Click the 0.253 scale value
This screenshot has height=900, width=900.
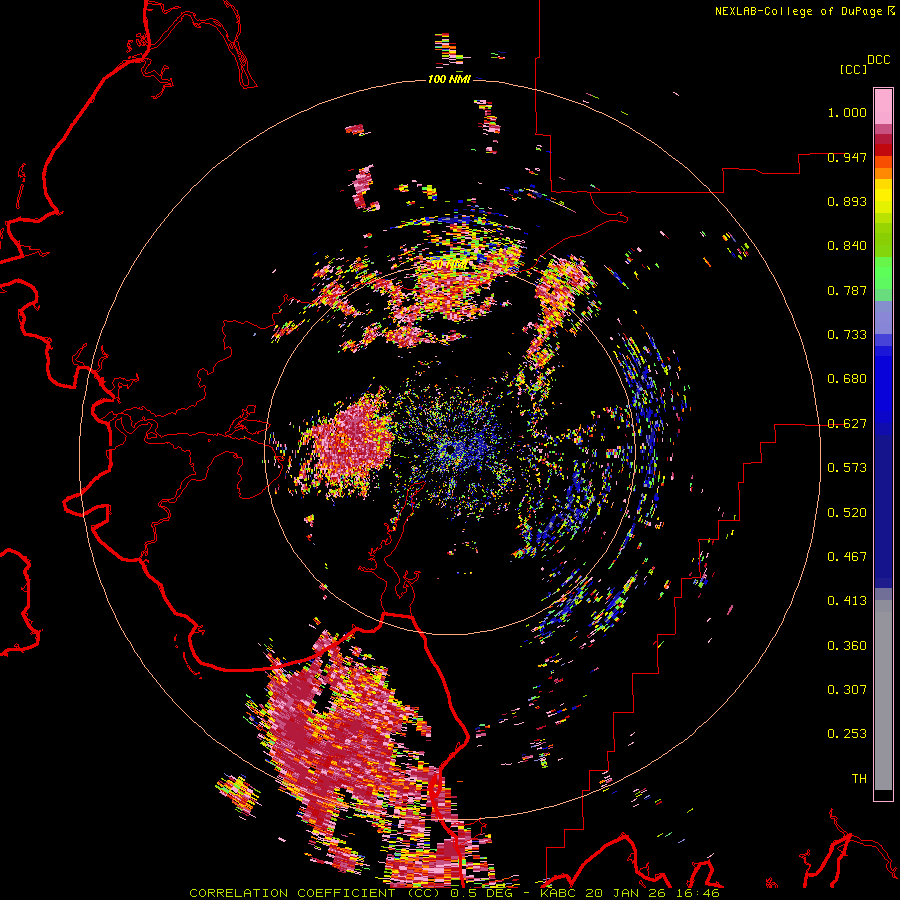pyautogui.click(x=847, y=734)
